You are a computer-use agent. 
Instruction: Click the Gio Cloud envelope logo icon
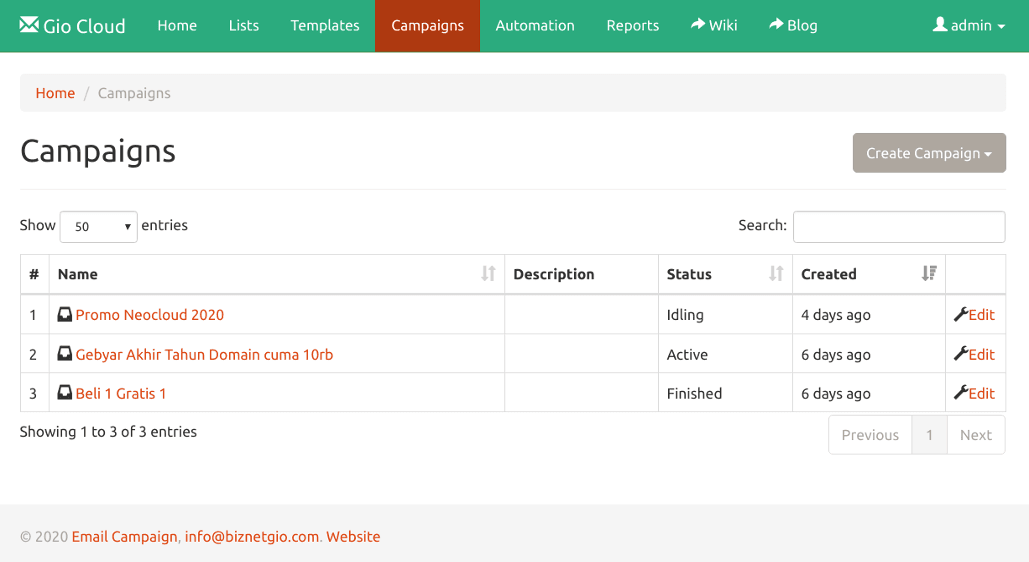click(x=29, y=25)
